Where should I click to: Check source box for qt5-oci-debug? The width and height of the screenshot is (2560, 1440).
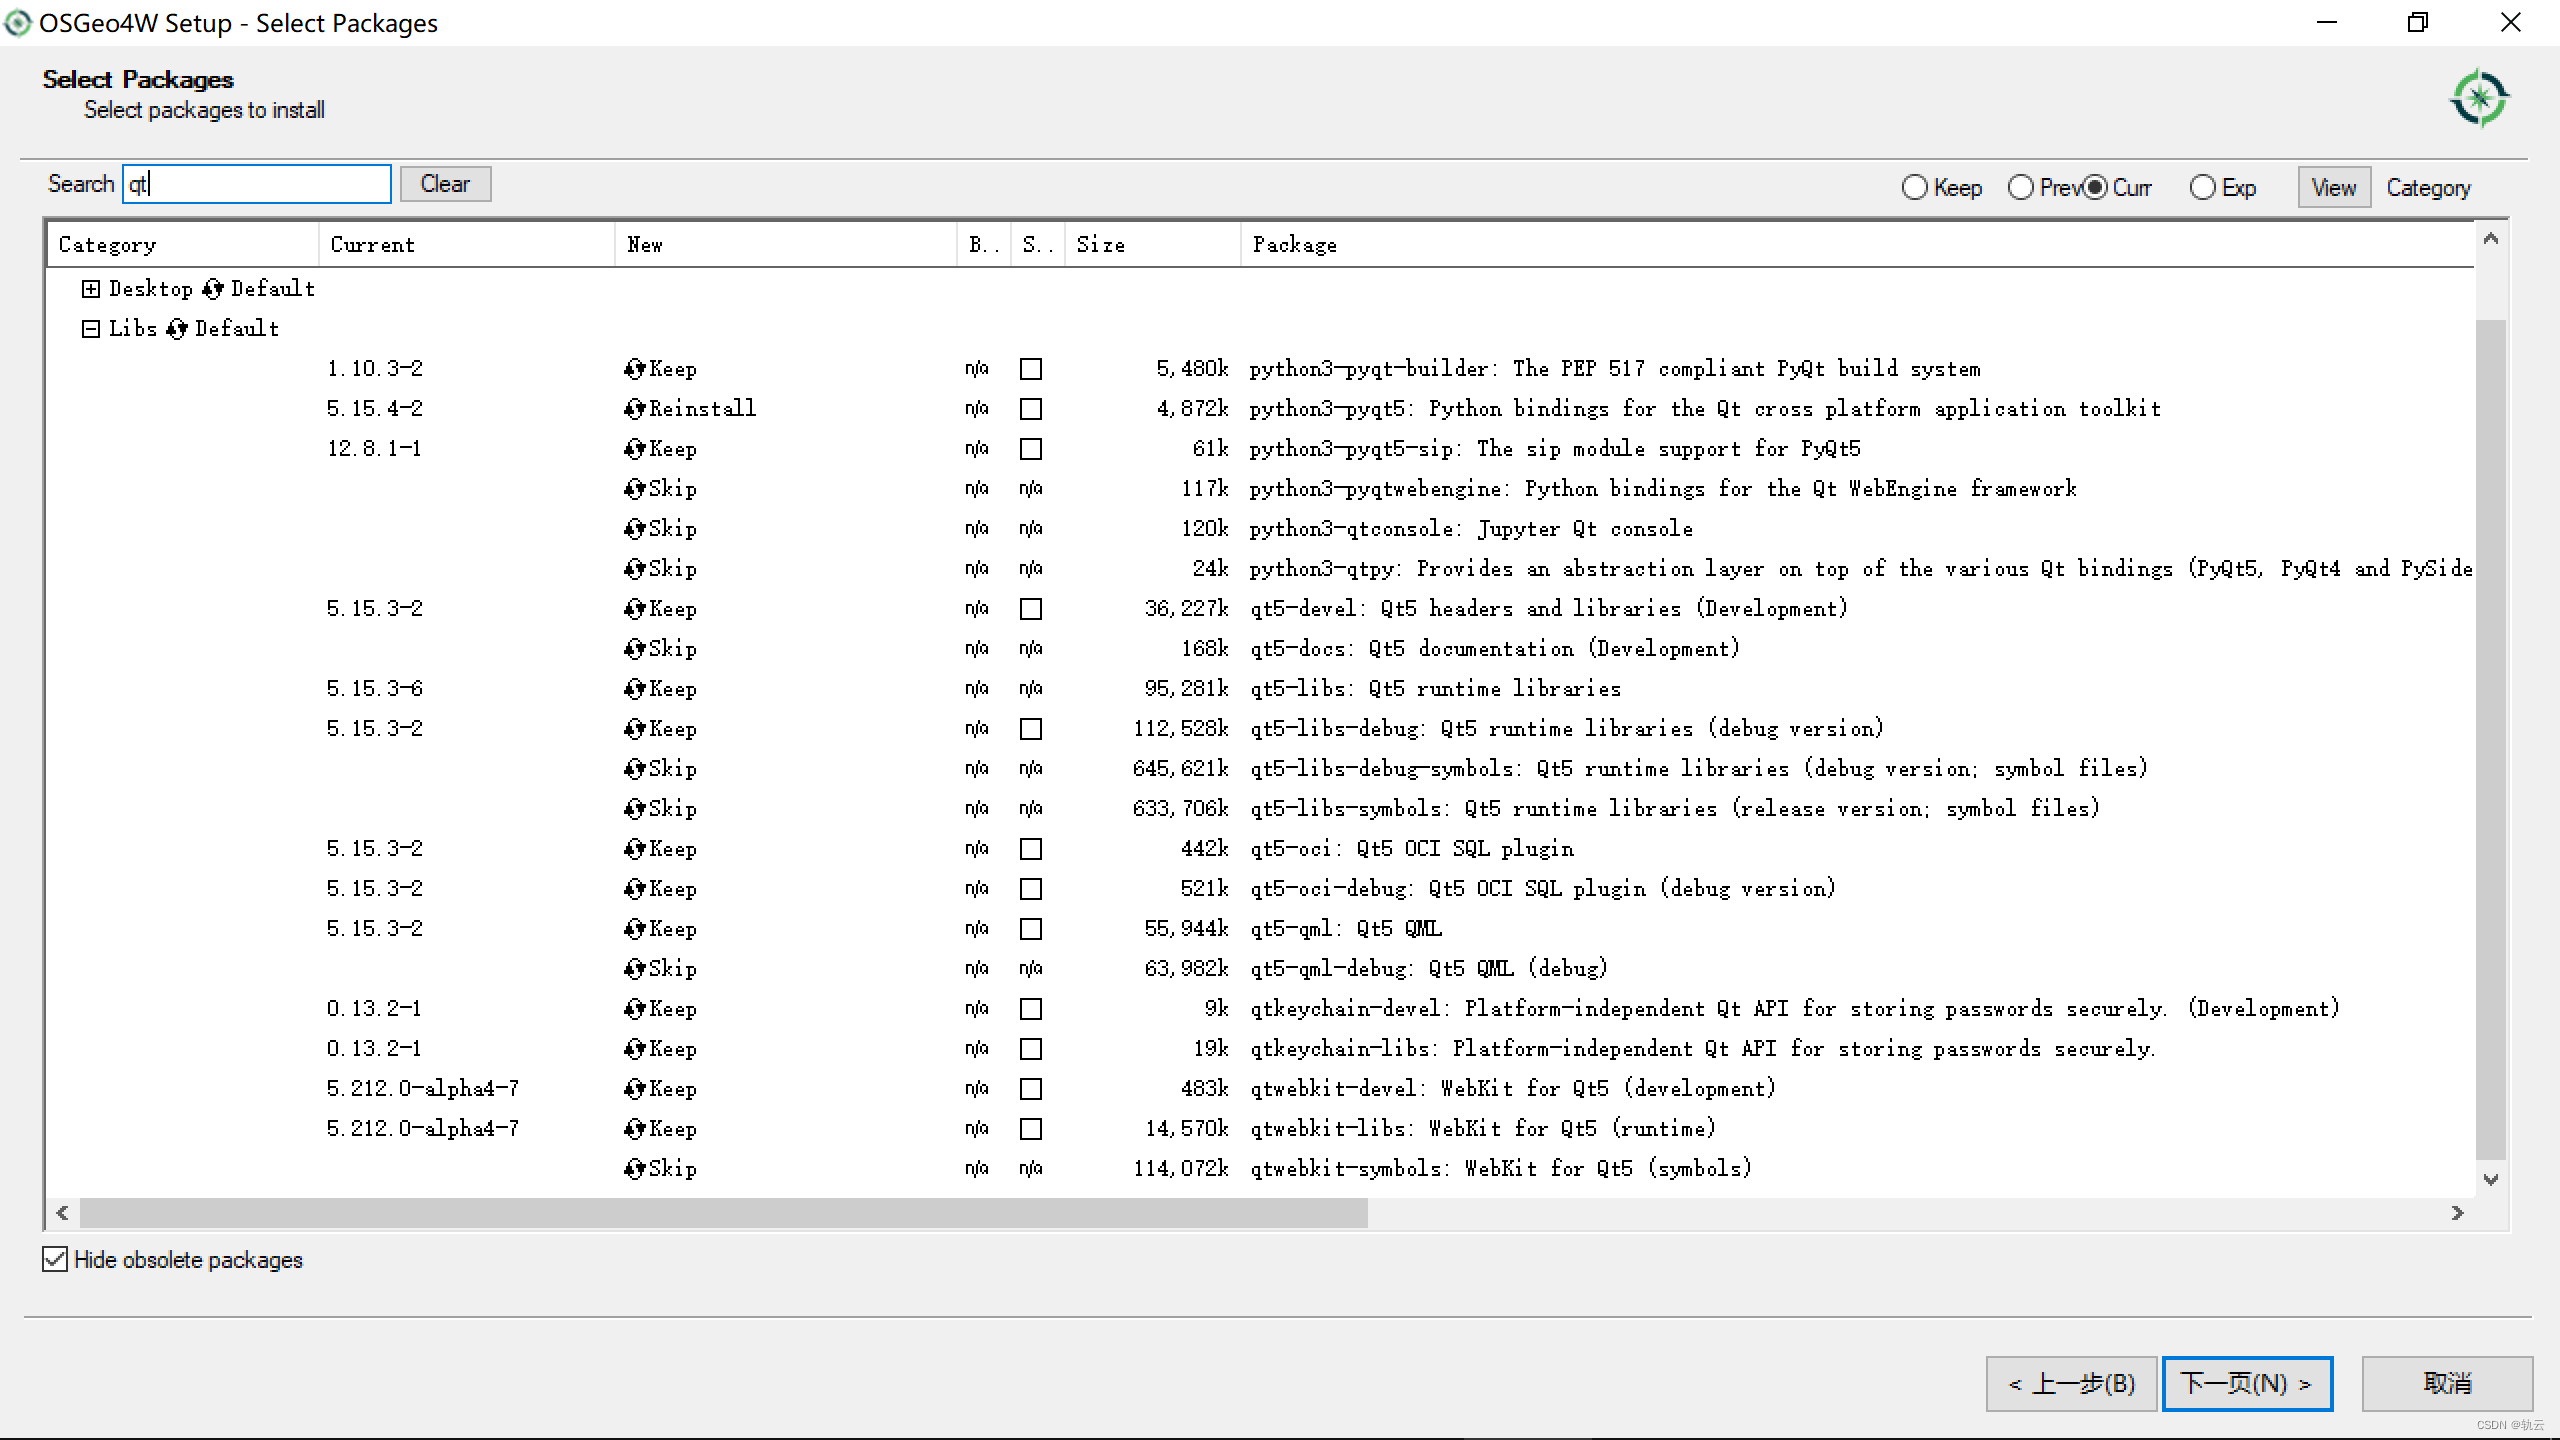(1031, 889)
